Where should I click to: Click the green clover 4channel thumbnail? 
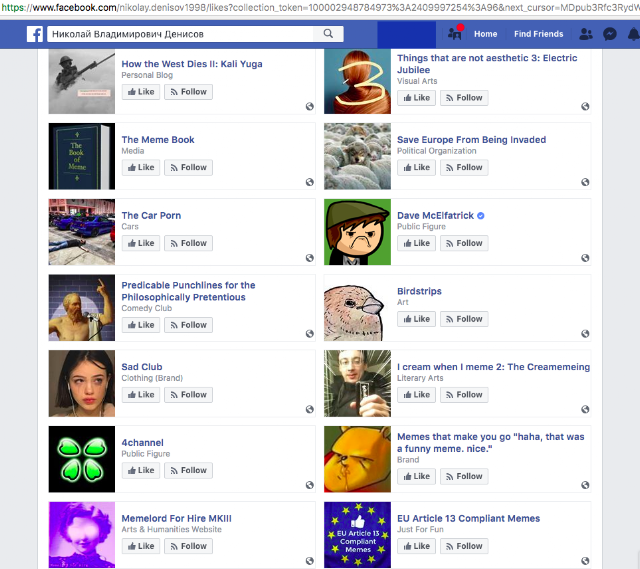tap(82, 459)
